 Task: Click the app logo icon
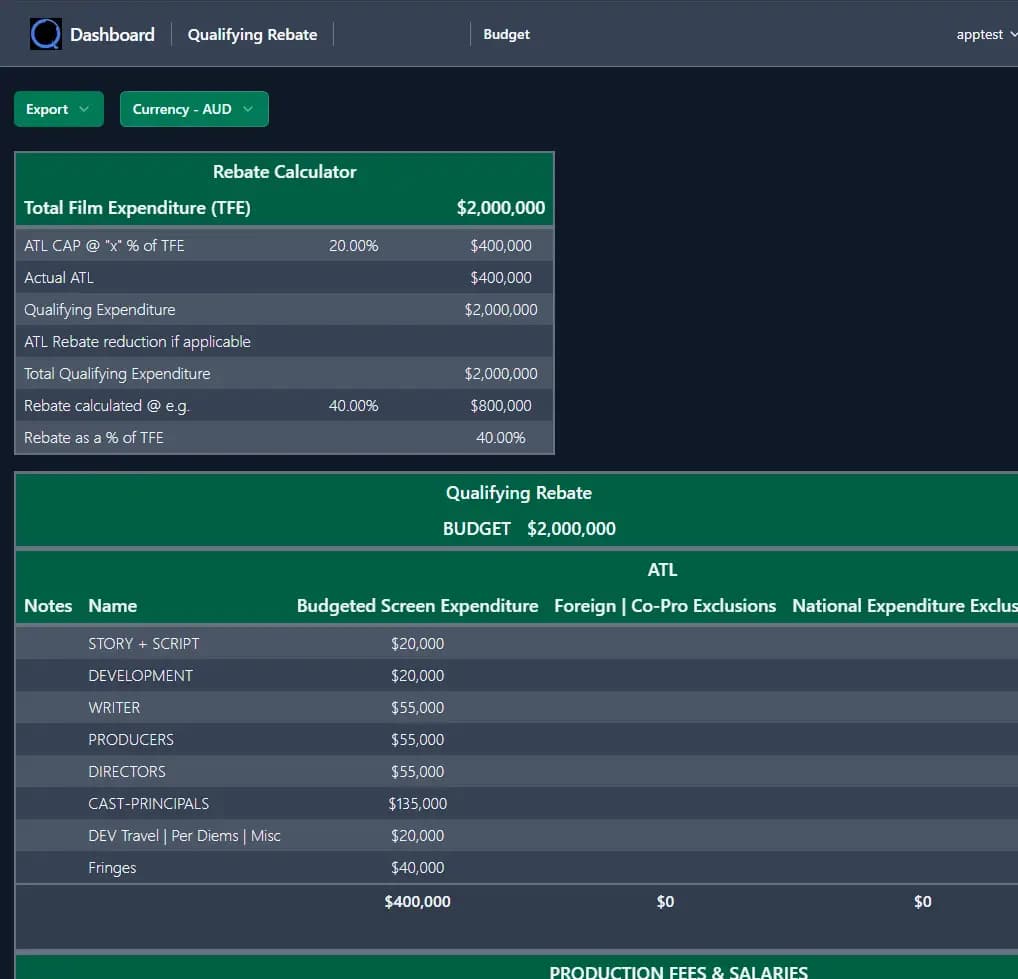[45, 34]
